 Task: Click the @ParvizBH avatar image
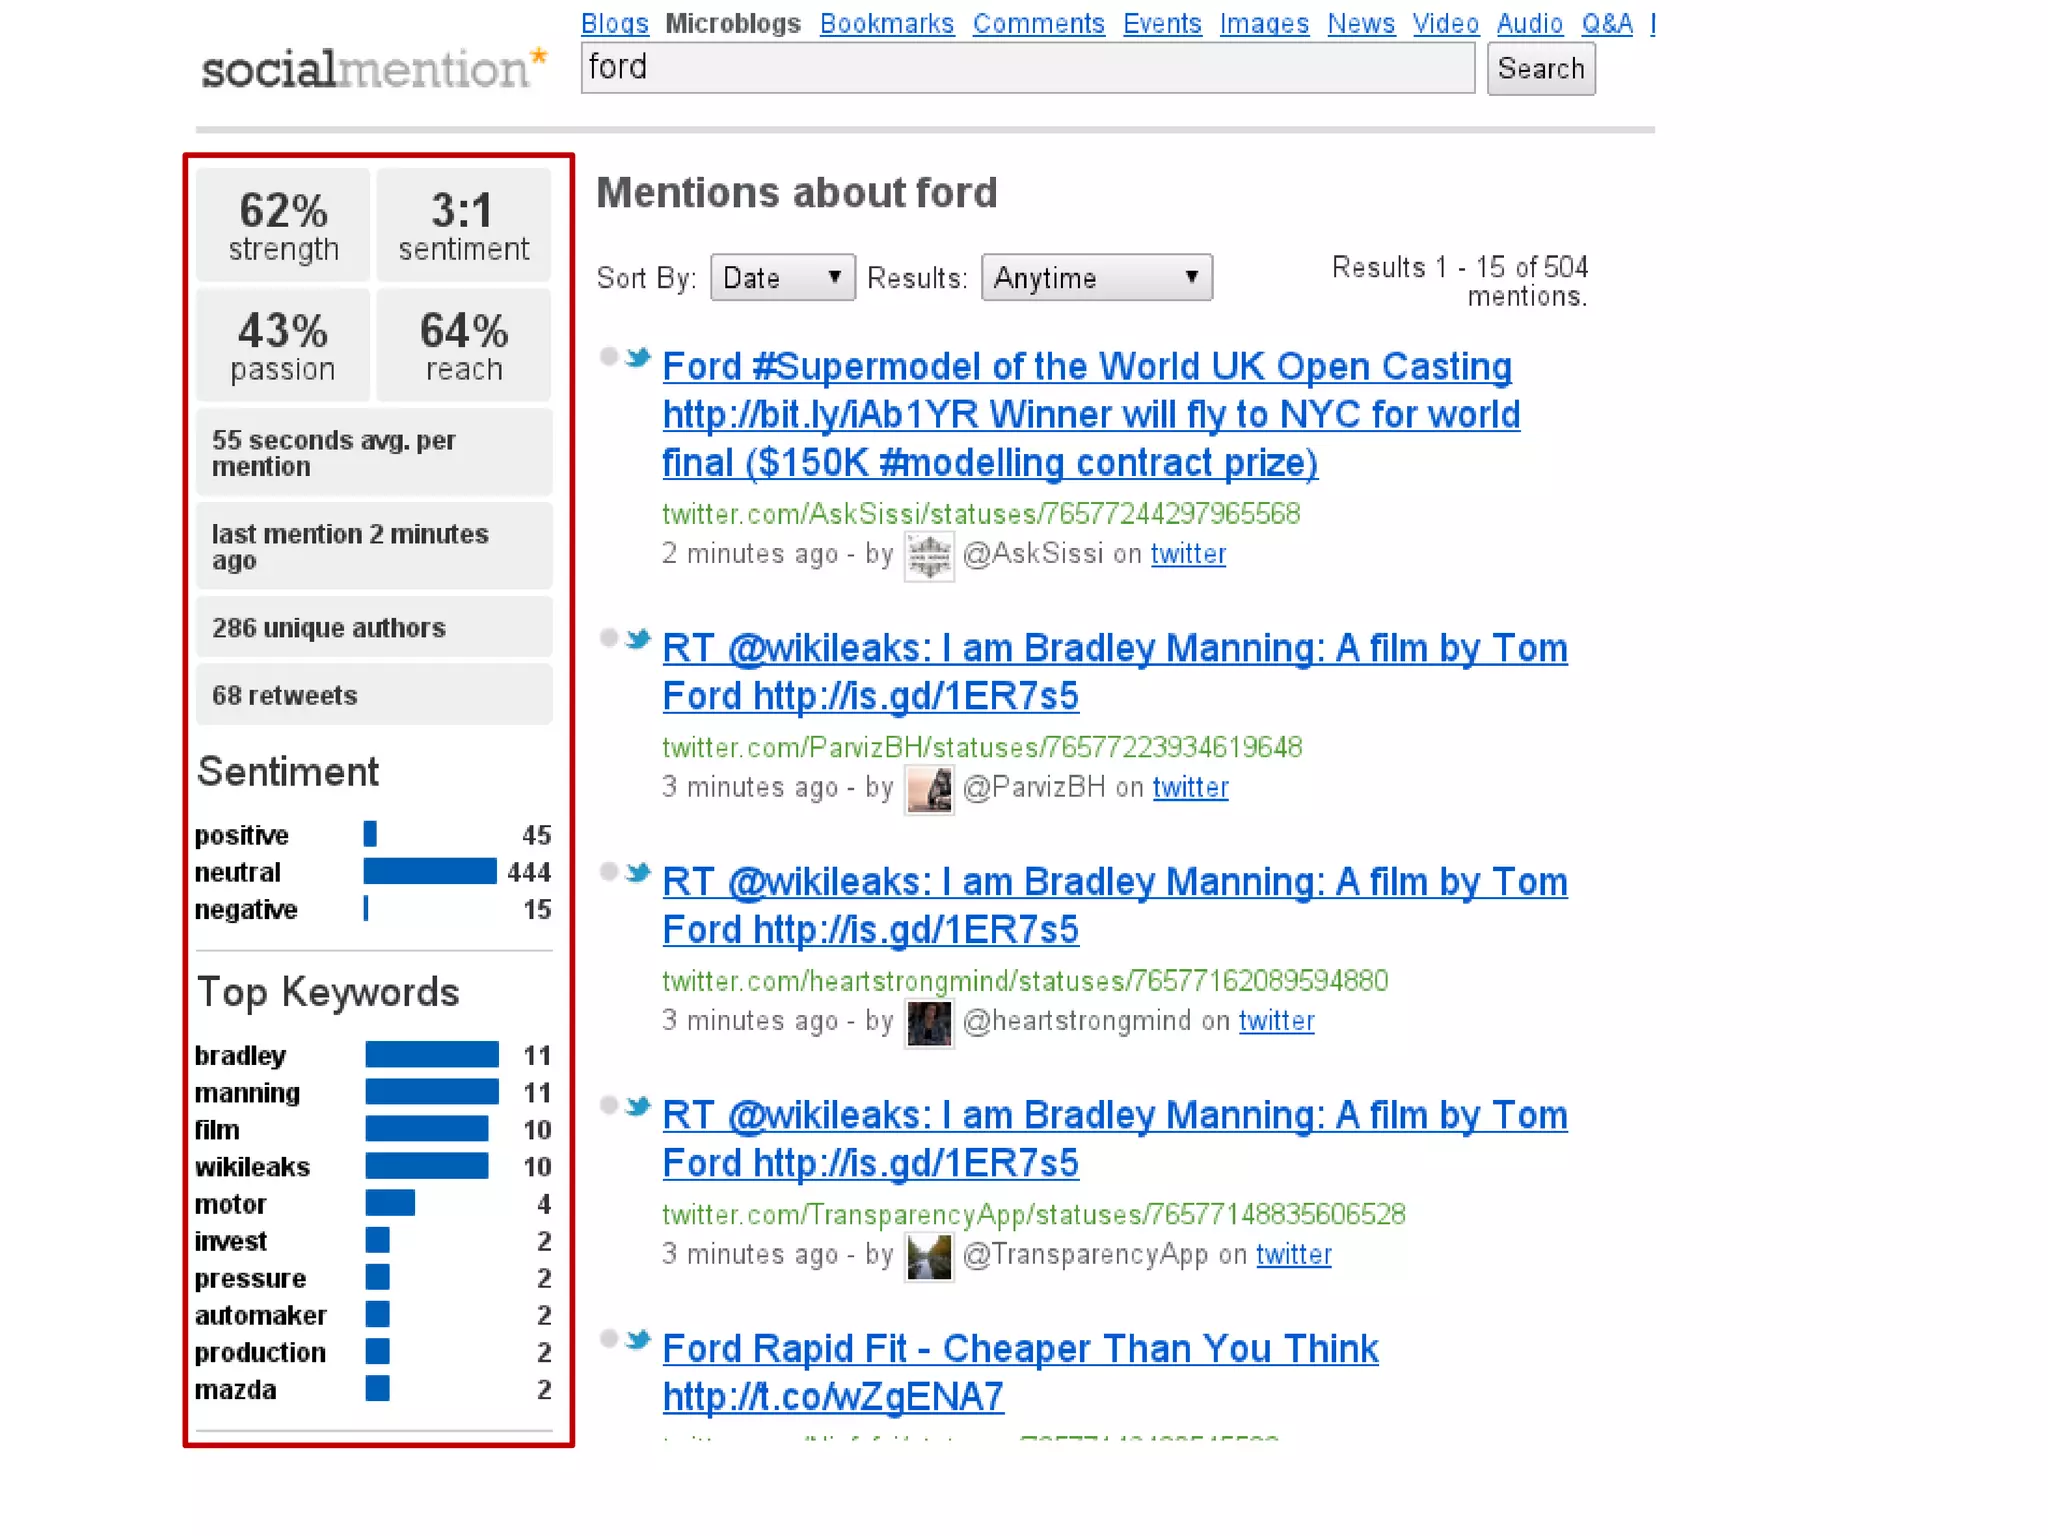929,789
